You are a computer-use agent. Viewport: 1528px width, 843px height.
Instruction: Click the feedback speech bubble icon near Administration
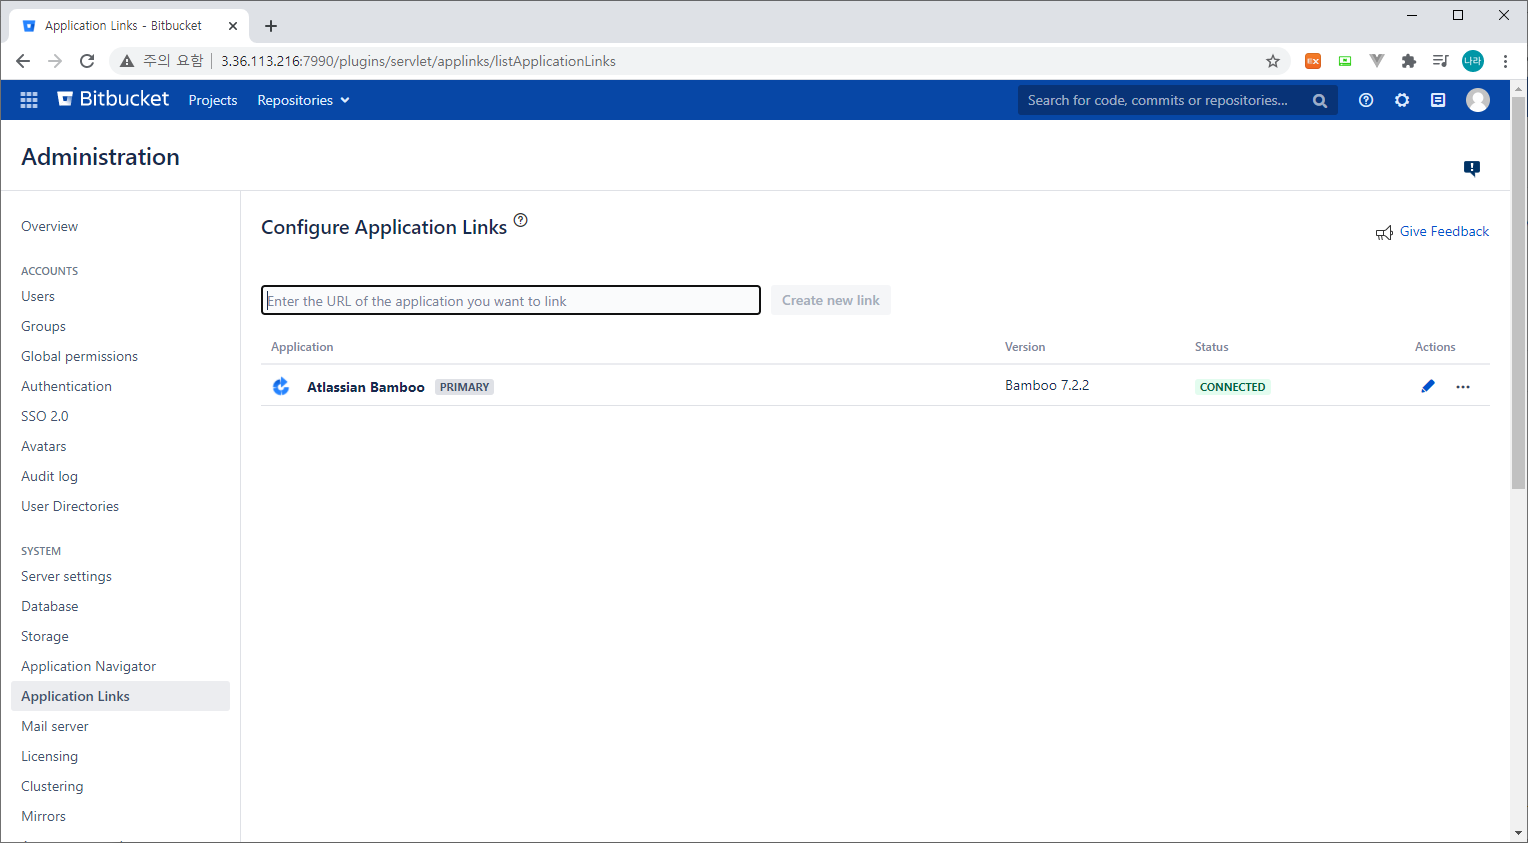pyautogui.click(x=1472, y=169)
